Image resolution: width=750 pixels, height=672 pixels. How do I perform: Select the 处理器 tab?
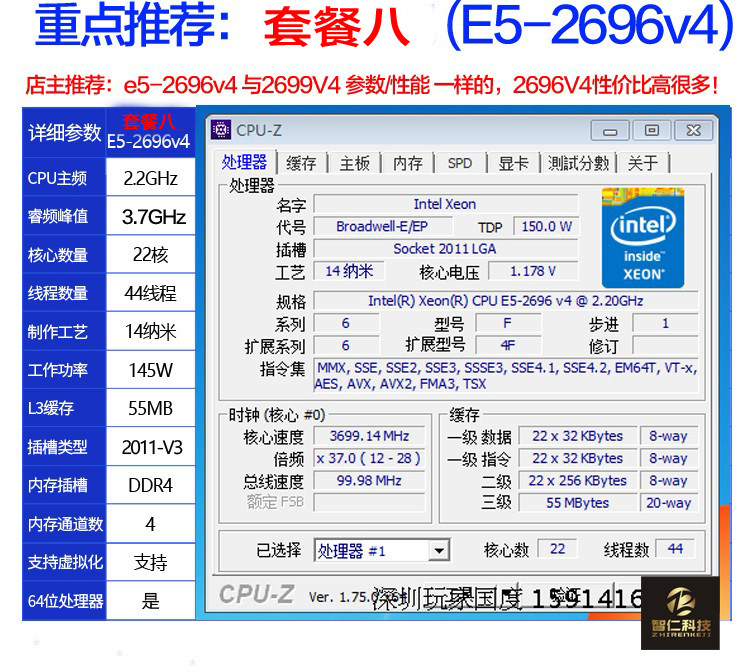point(244,163)
